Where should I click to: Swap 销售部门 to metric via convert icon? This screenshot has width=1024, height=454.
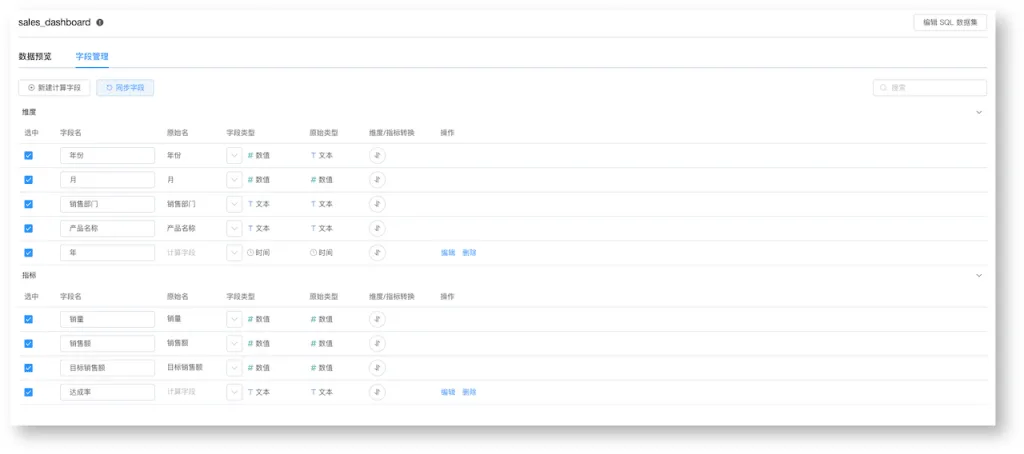pos(377,204)
